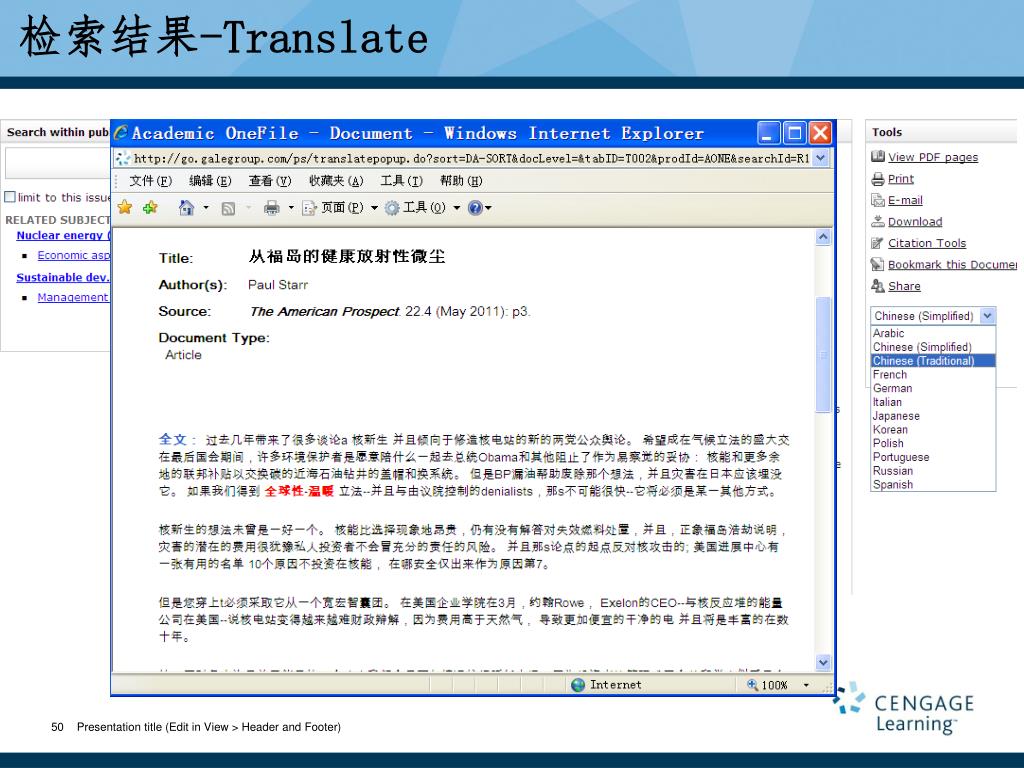Image resolution: width=1024 pixels, height=768 pixels.
Task: Open the Management sub-subject link
Action: [x=73, y=297]
